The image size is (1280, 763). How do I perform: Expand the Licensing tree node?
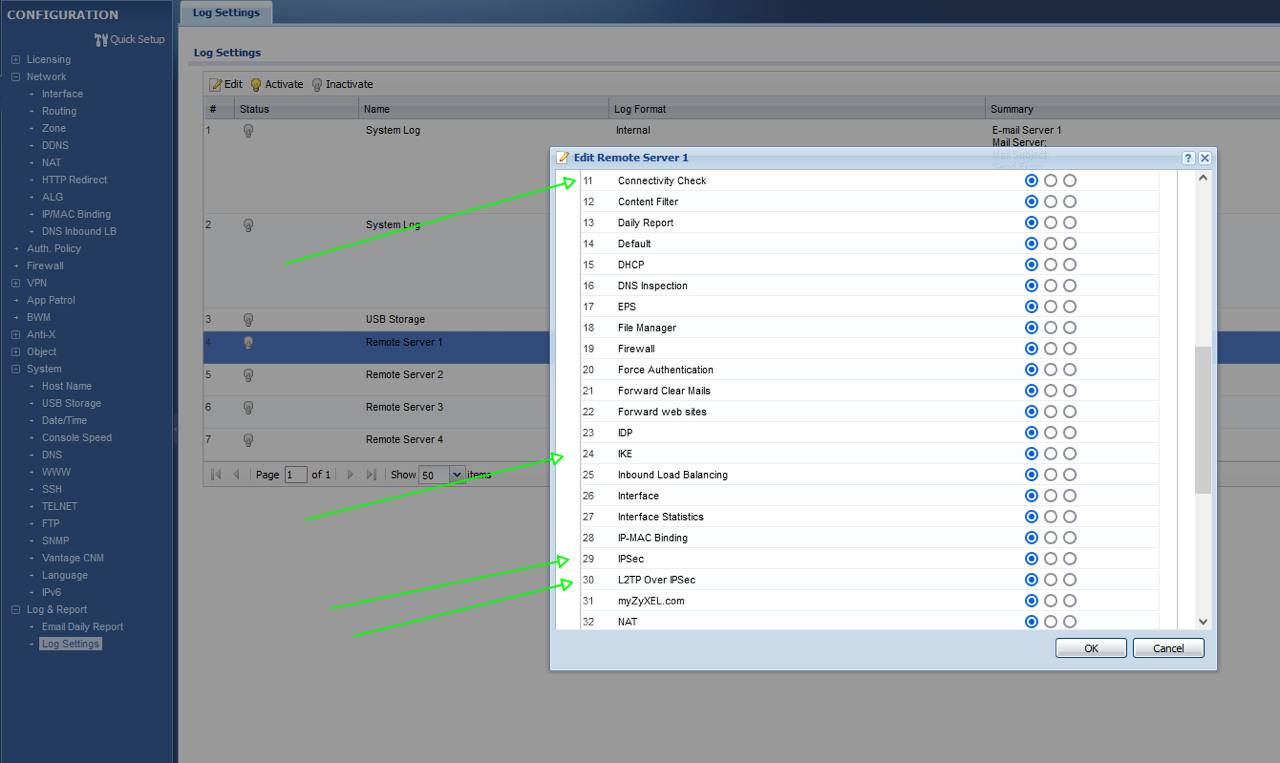coord(15,60)
